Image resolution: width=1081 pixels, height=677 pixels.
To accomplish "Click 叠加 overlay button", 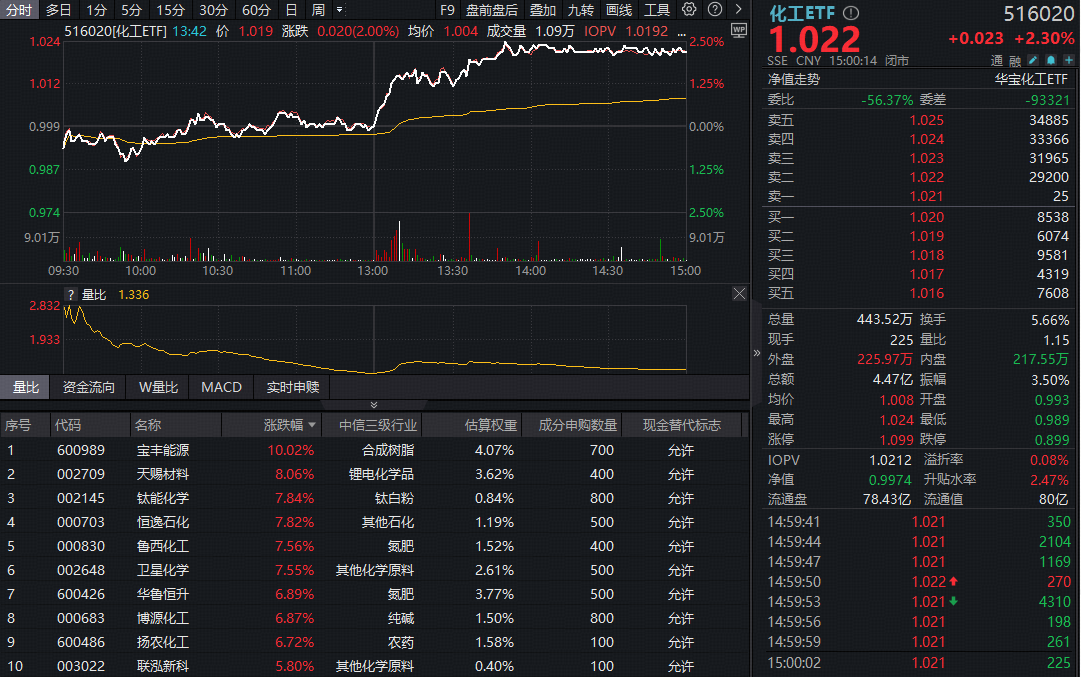I will [543, 10].
